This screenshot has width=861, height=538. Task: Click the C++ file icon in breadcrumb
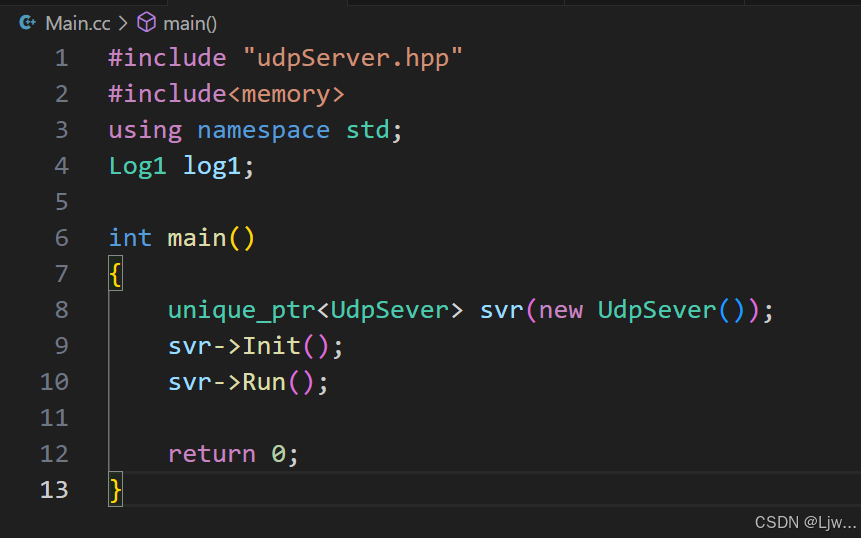point(28,23)
